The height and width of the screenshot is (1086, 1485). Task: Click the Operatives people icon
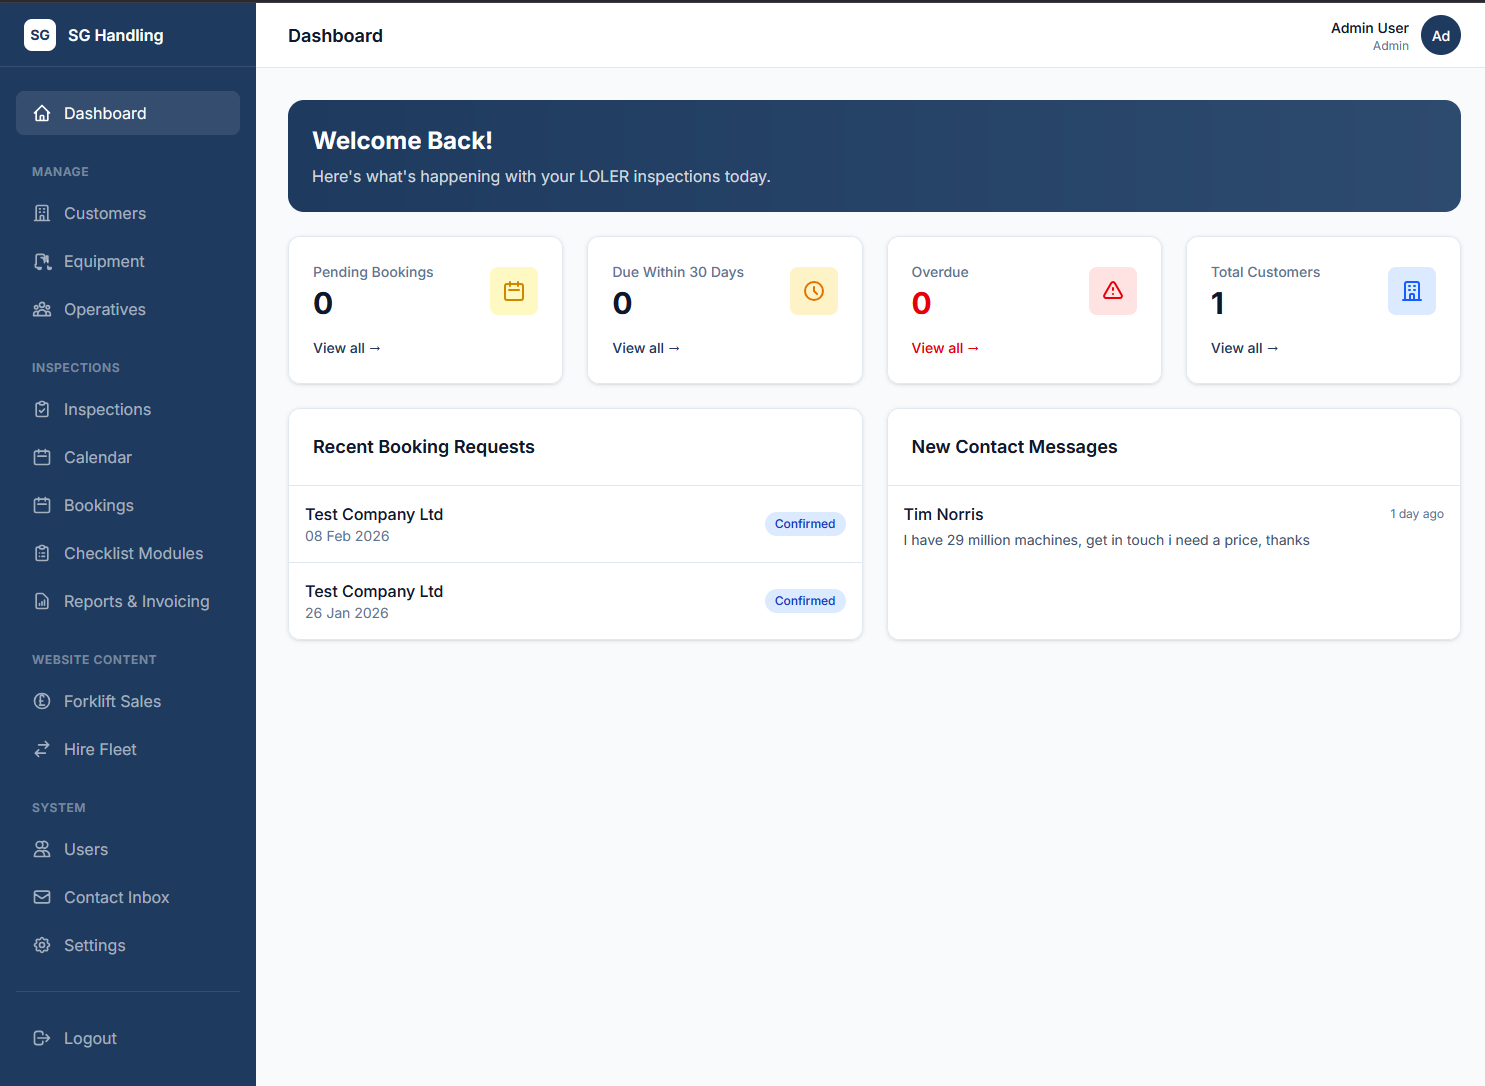(x=42, y=309)
